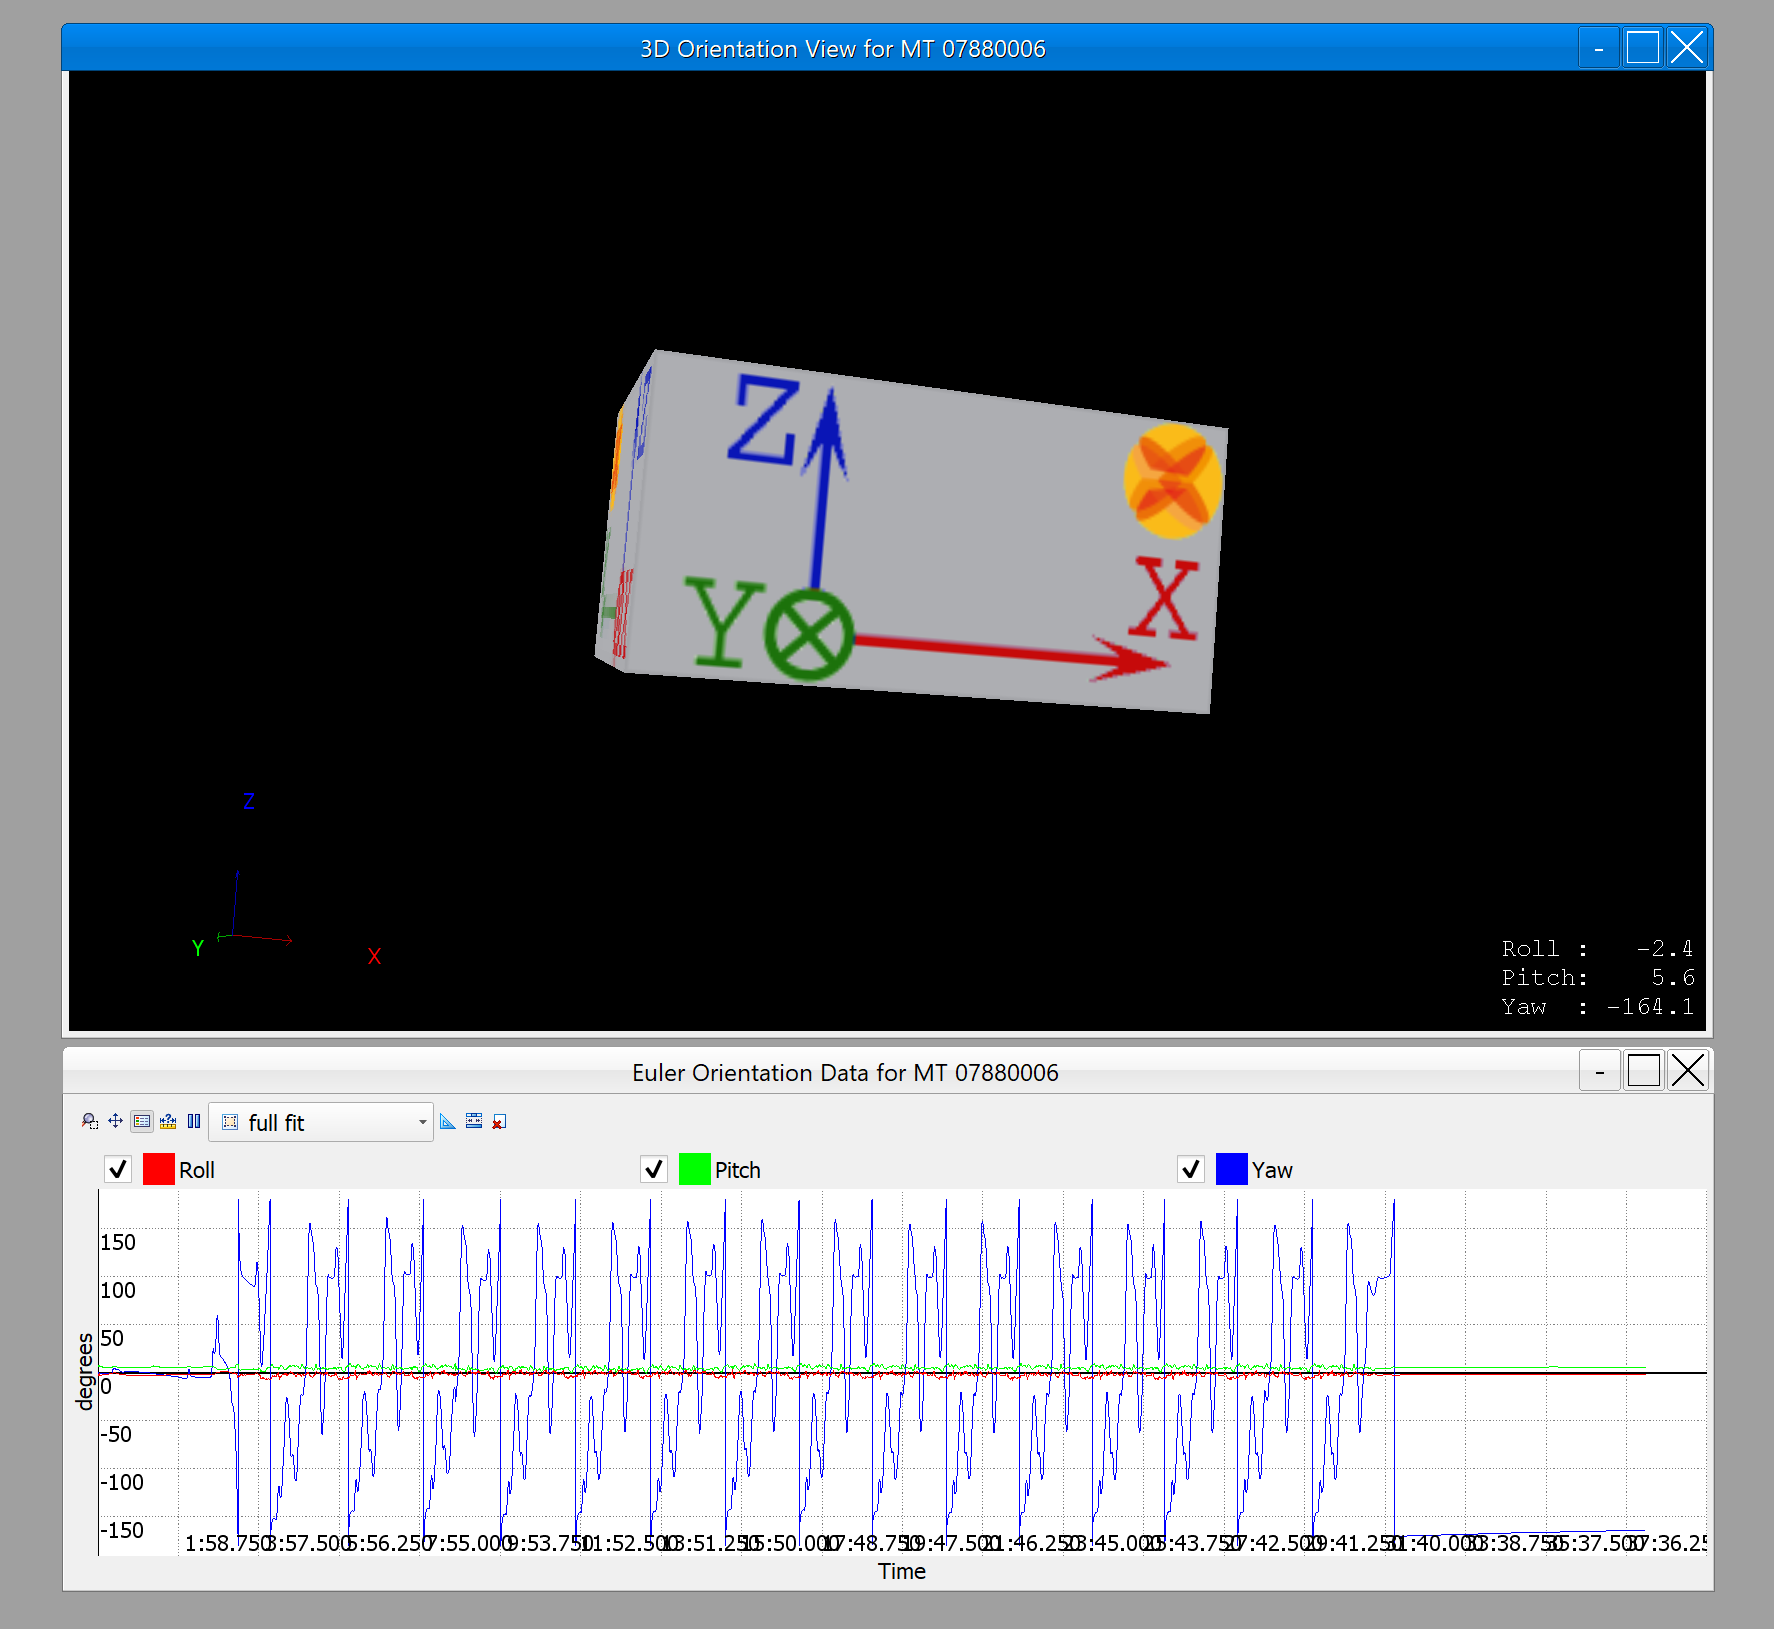
Task: Toggle the legend display icon
Action: [x=142, y=1122]
